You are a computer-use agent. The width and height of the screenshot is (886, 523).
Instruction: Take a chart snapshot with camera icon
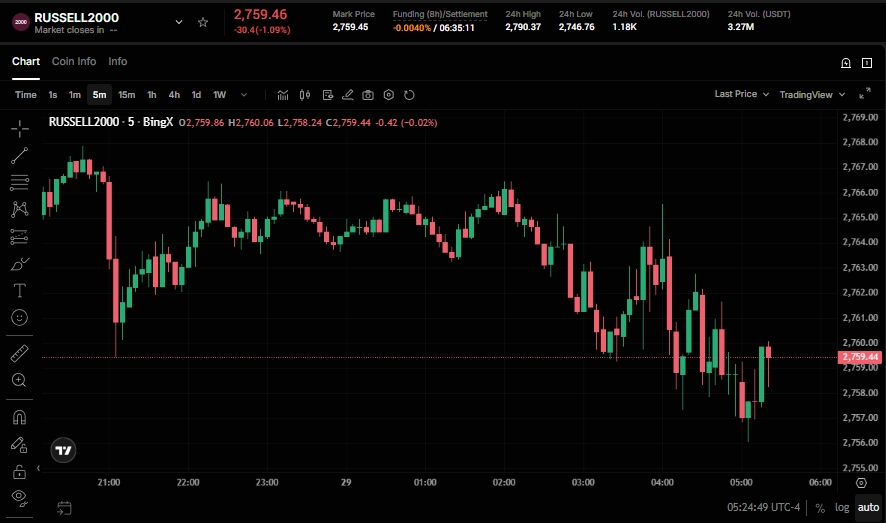tap(368, 95)
